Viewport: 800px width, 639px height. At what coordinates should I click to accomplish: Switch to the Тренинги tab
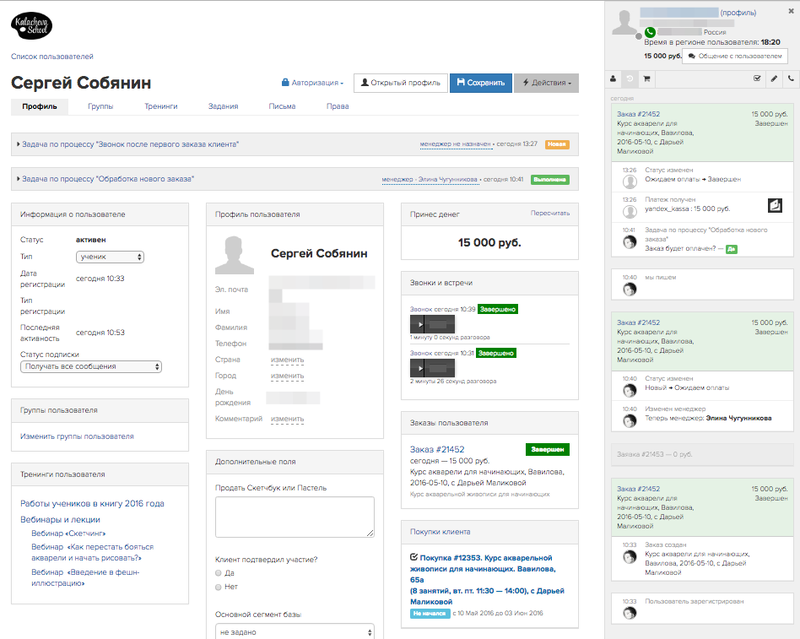(x=161, y=106)
